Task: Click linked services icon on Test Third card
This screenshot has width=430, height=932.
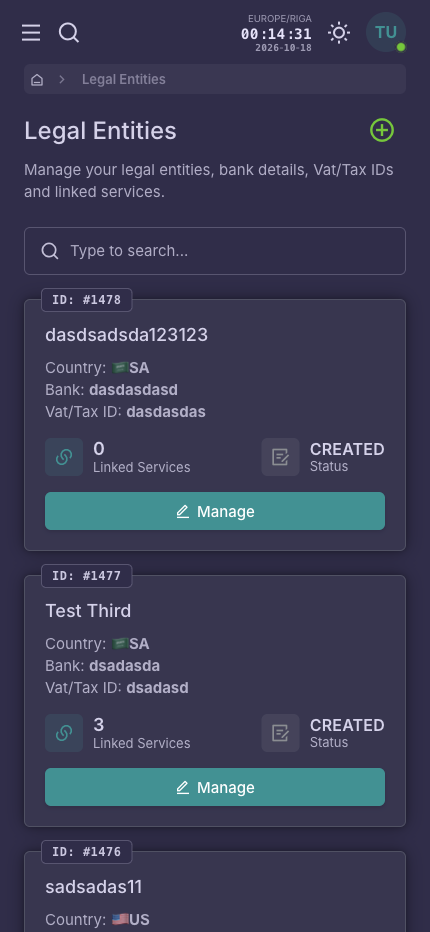Action: point(64,733)
